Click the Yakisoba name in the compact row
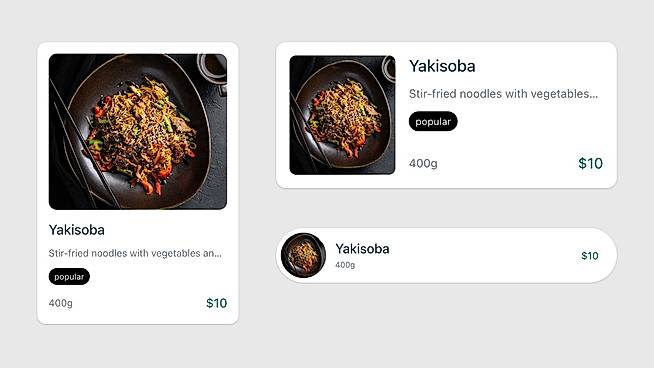 [x=362, y=249]
